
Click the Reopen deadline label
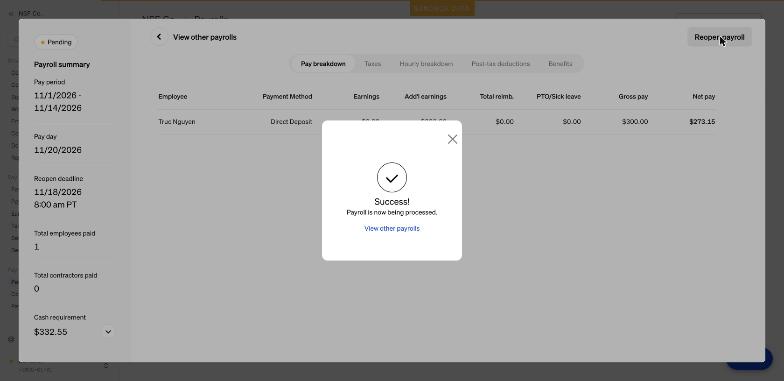(58, 178)
